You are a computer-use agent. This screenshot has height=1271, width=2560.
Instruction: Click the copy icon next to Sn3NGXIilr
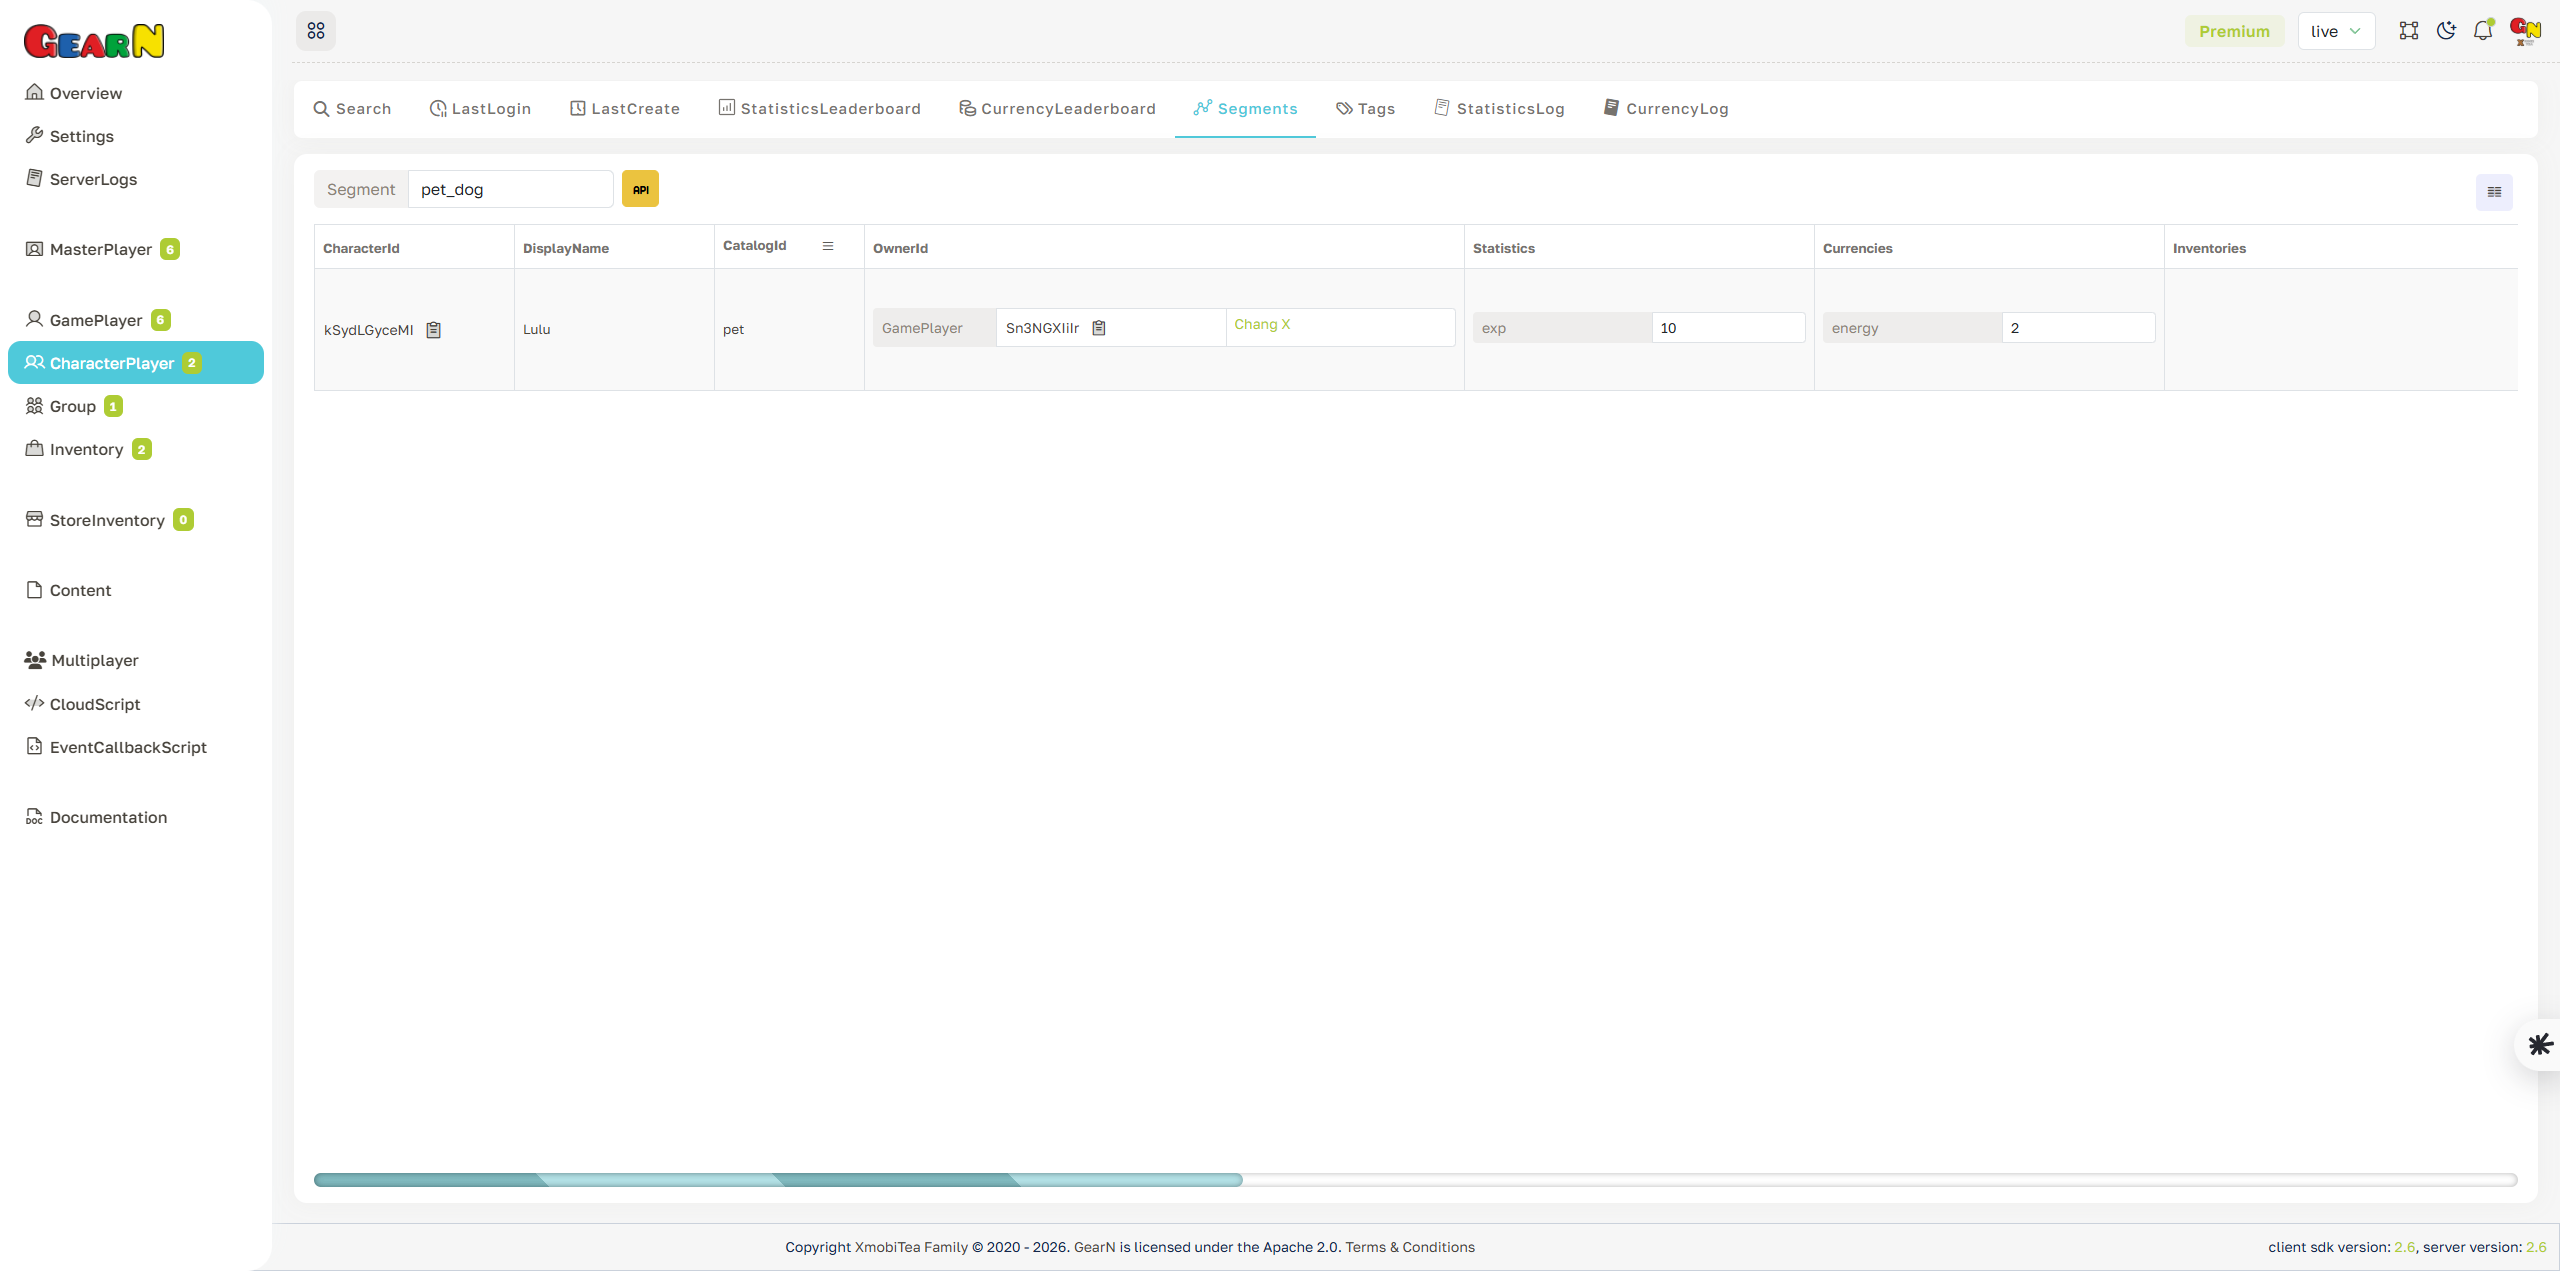(1098, 327)
